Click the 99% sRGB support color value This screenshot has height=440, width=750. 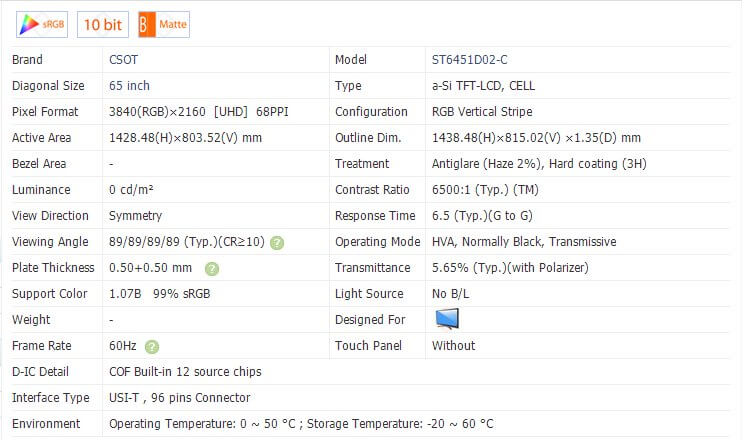180,294
